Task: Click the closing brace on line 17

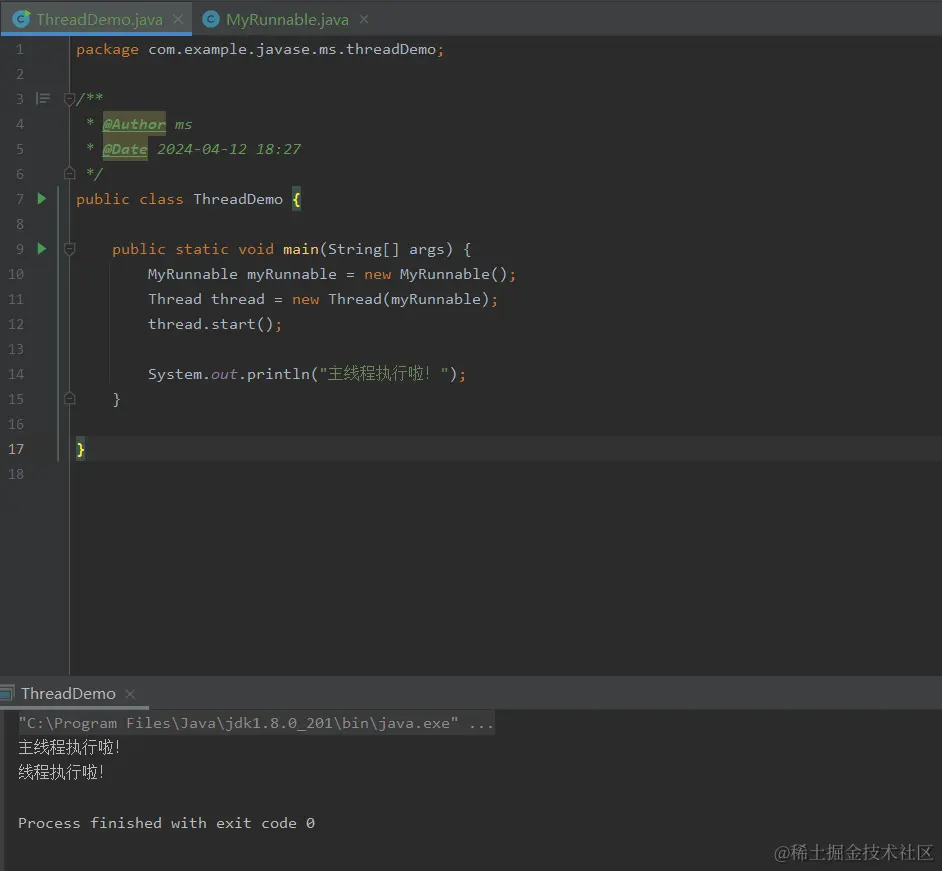Action: (x=81, y=449)
